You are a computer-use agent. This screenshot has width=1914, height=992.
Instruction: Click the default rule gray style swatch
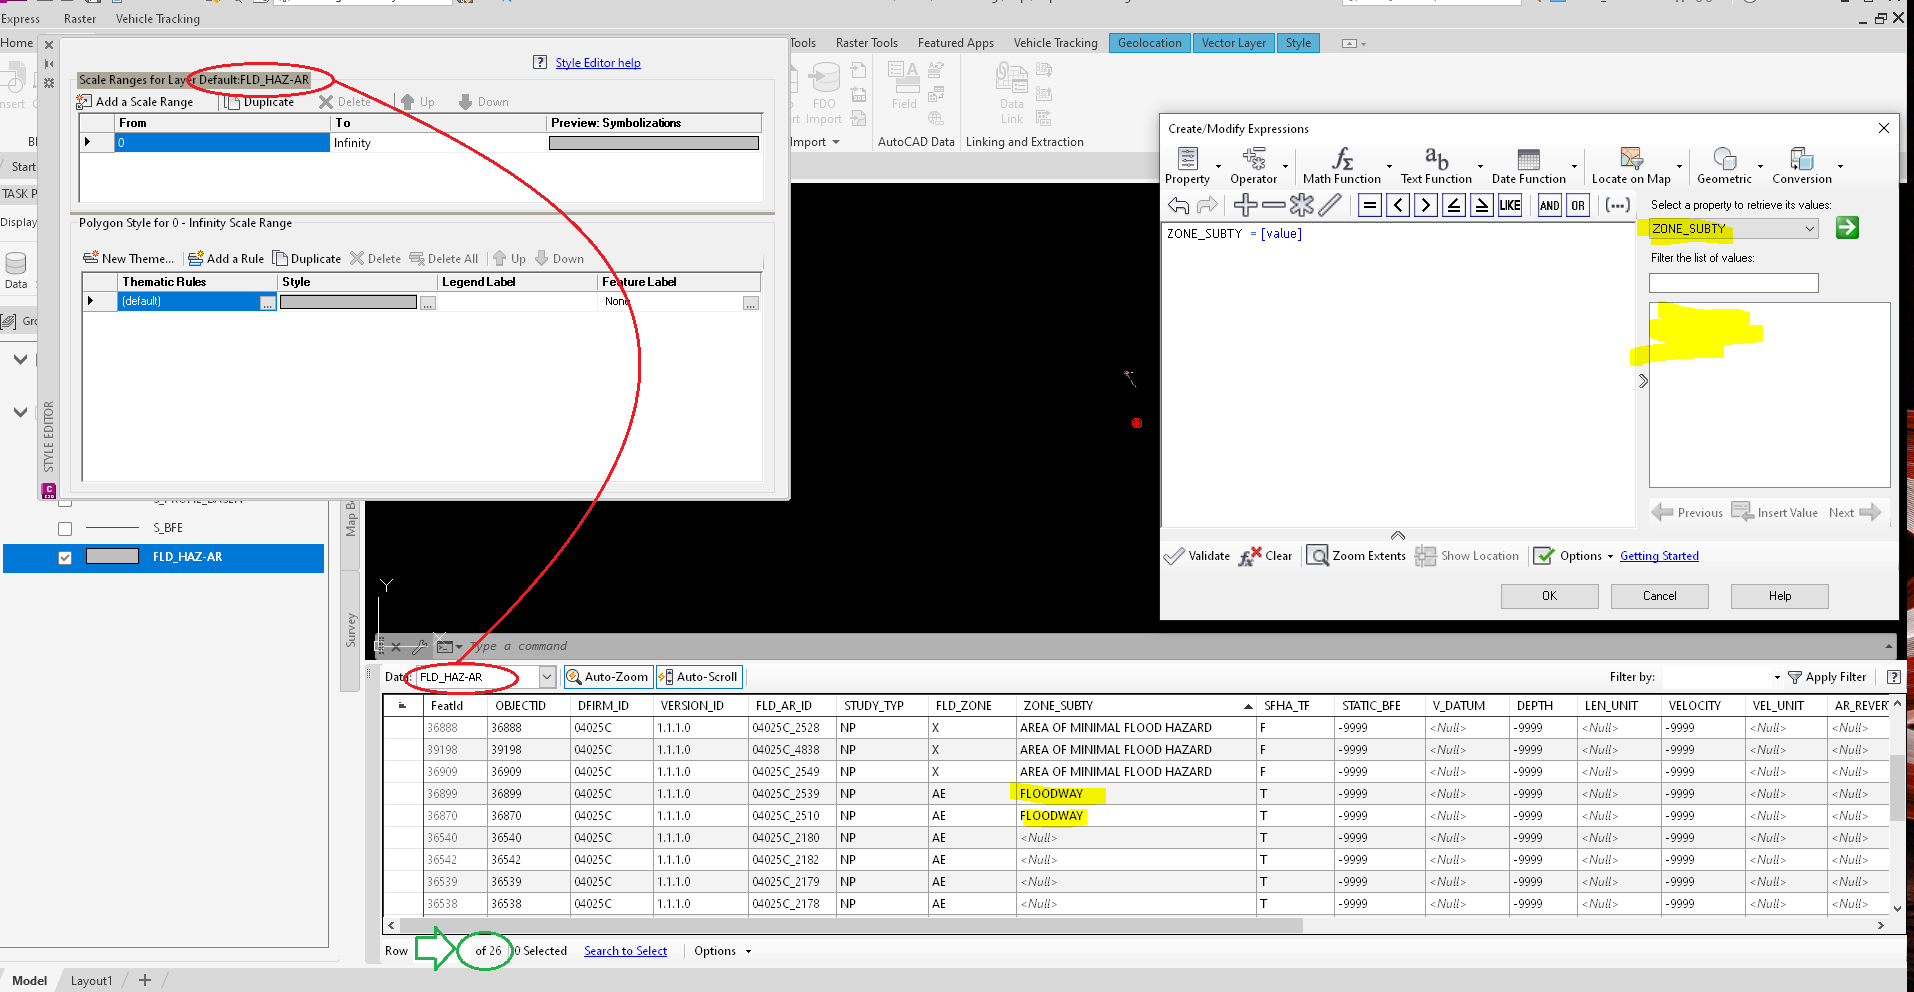click(348, 302)
